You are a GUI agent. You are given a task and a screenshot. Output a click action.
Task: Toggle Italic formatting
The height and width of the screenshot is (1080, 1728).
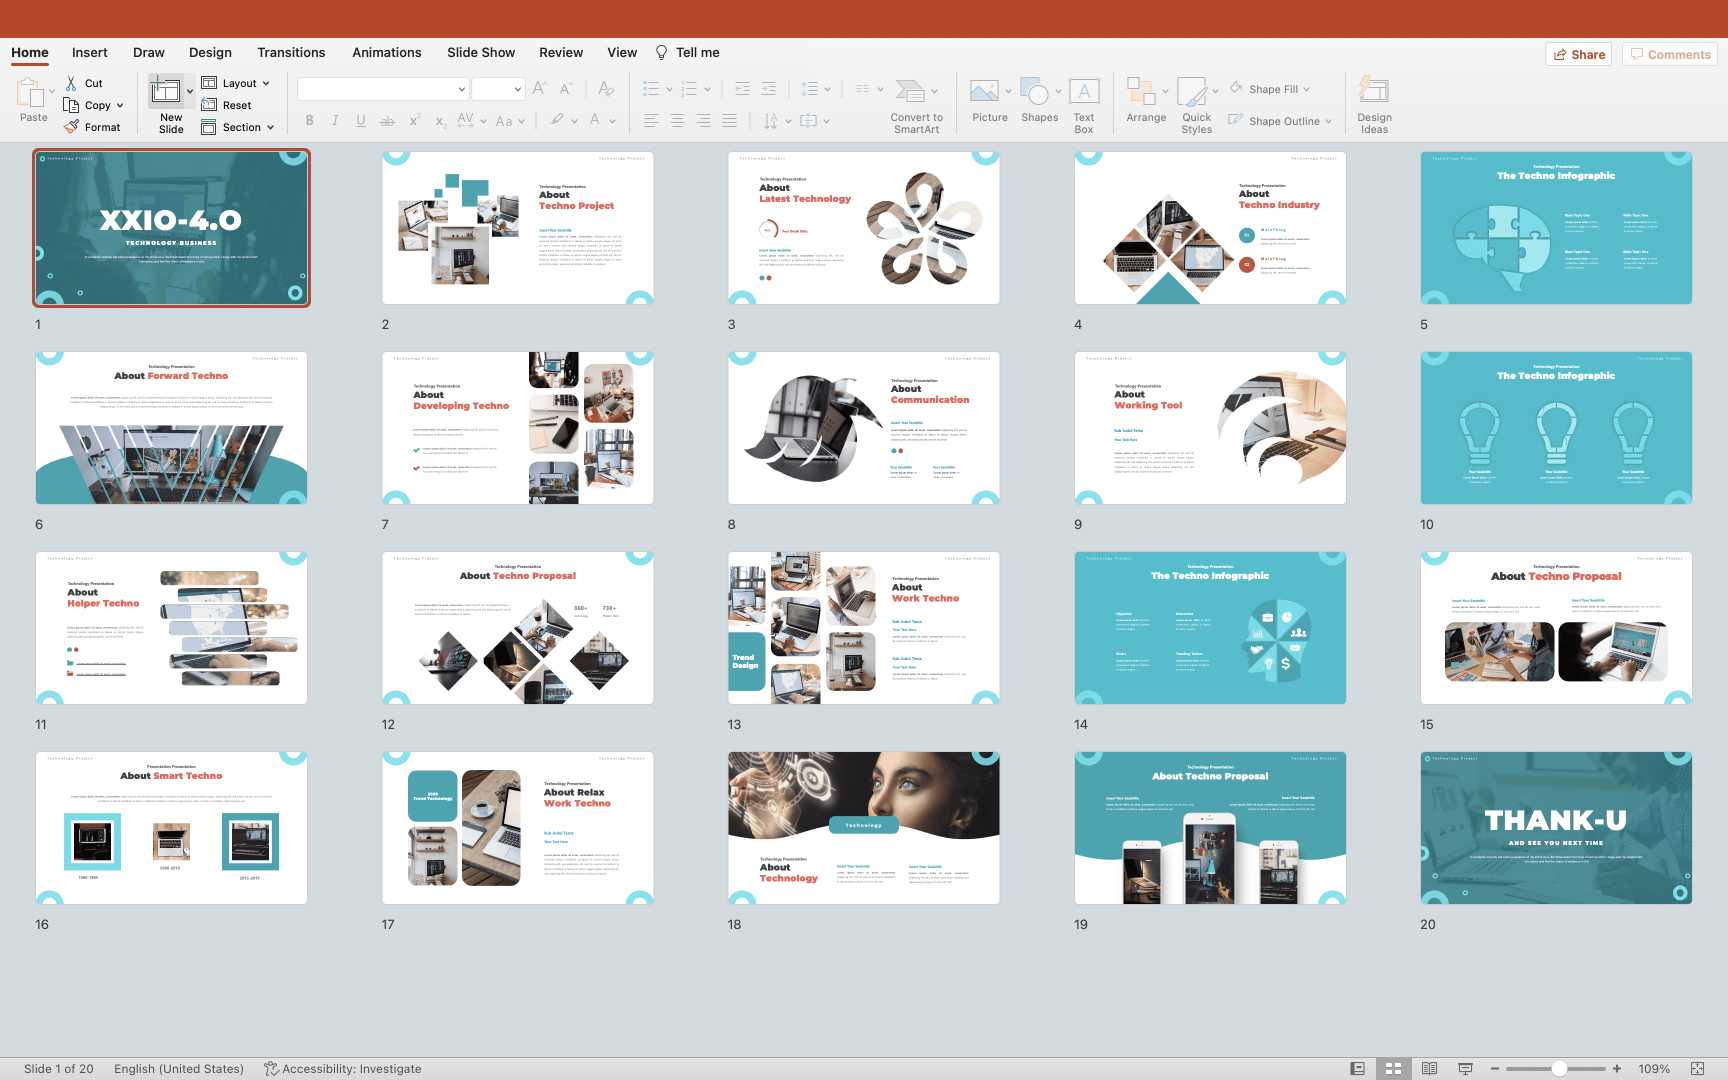point(335,121)
